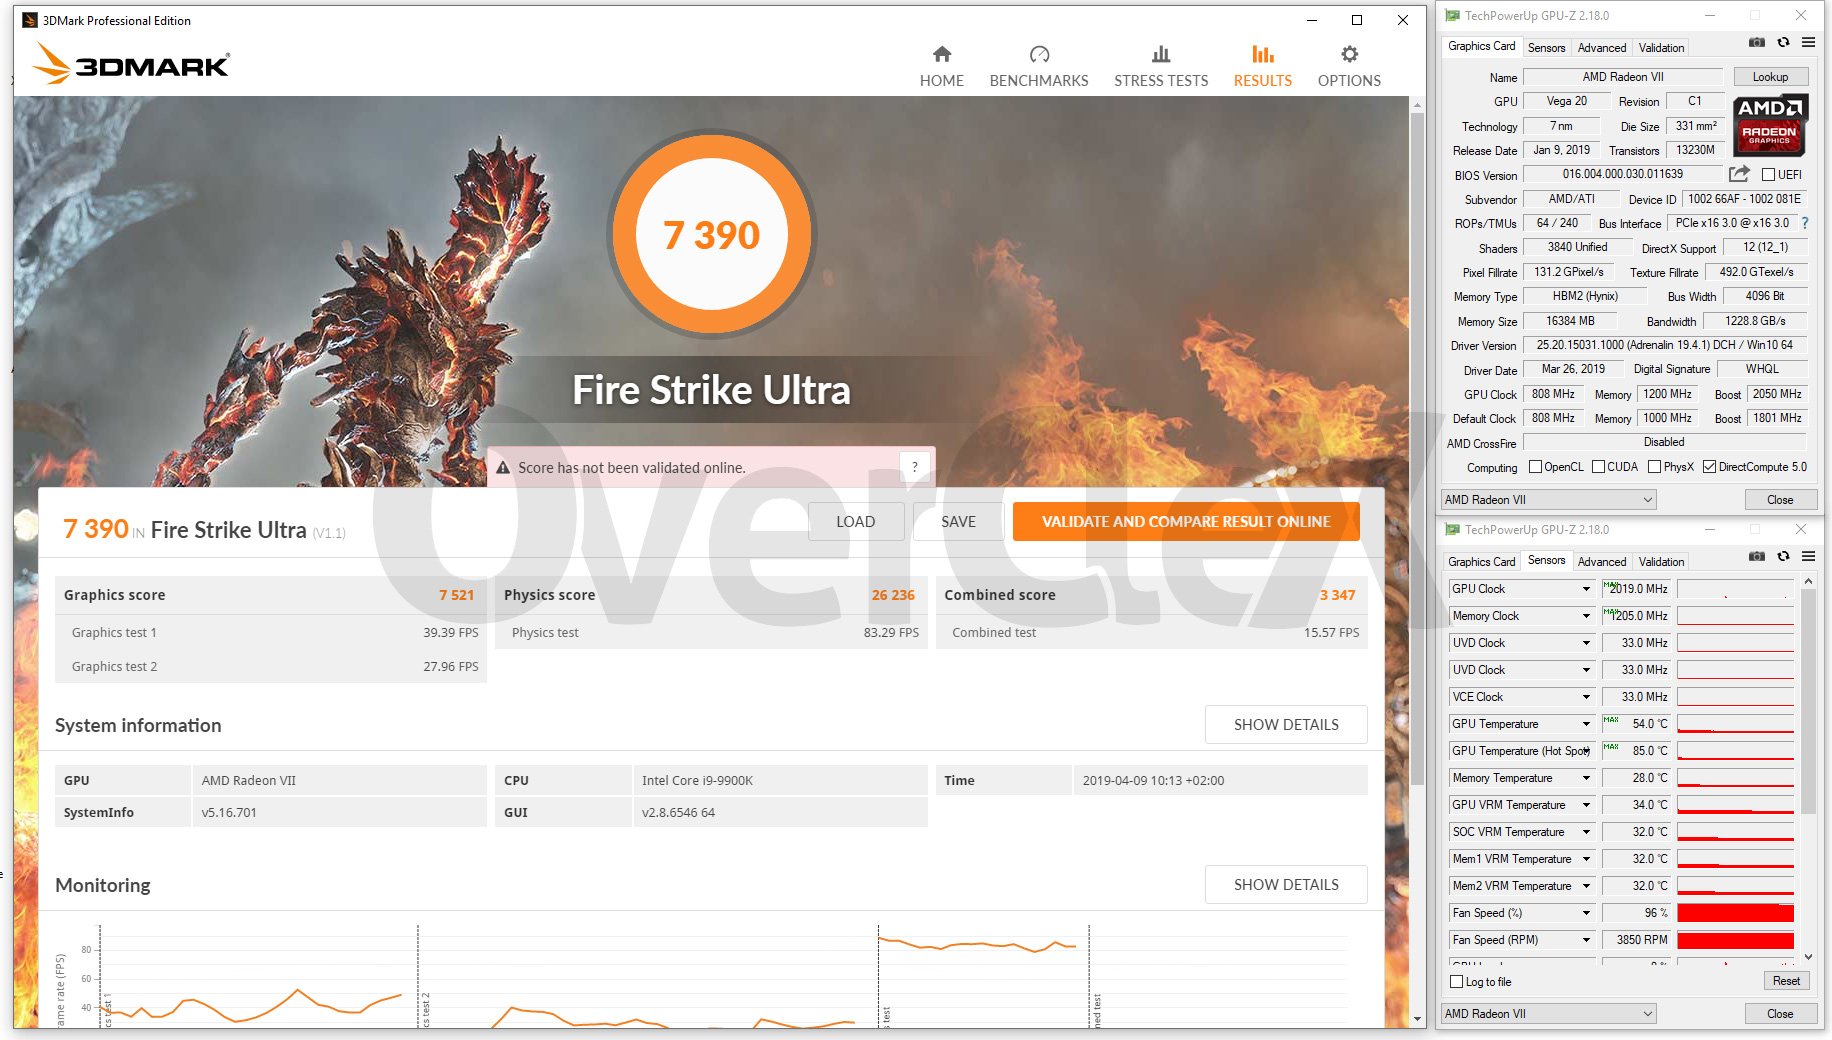The height and width of the screenshot is (1040, 1832).
Task: Click the BIOS export share icon in GPU-Z
Action: (1739, 174)
